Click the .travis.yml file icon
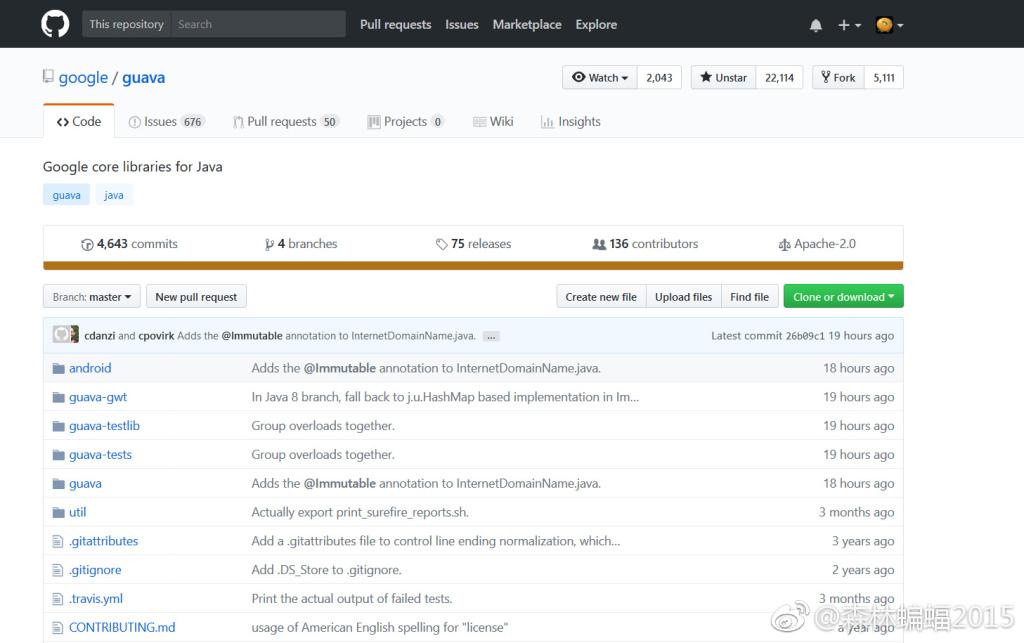Screen dimensions: 1024x643 tap(57, 599)
